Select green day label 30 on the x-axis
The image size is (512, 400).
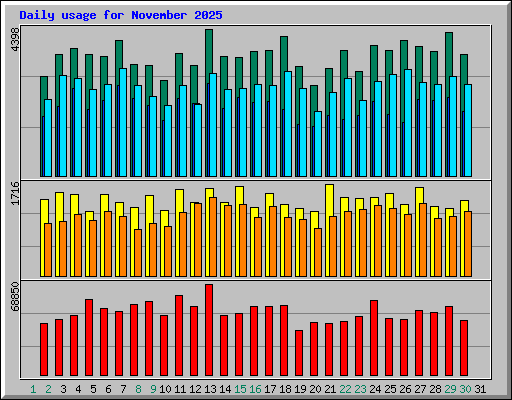point(465,389)
